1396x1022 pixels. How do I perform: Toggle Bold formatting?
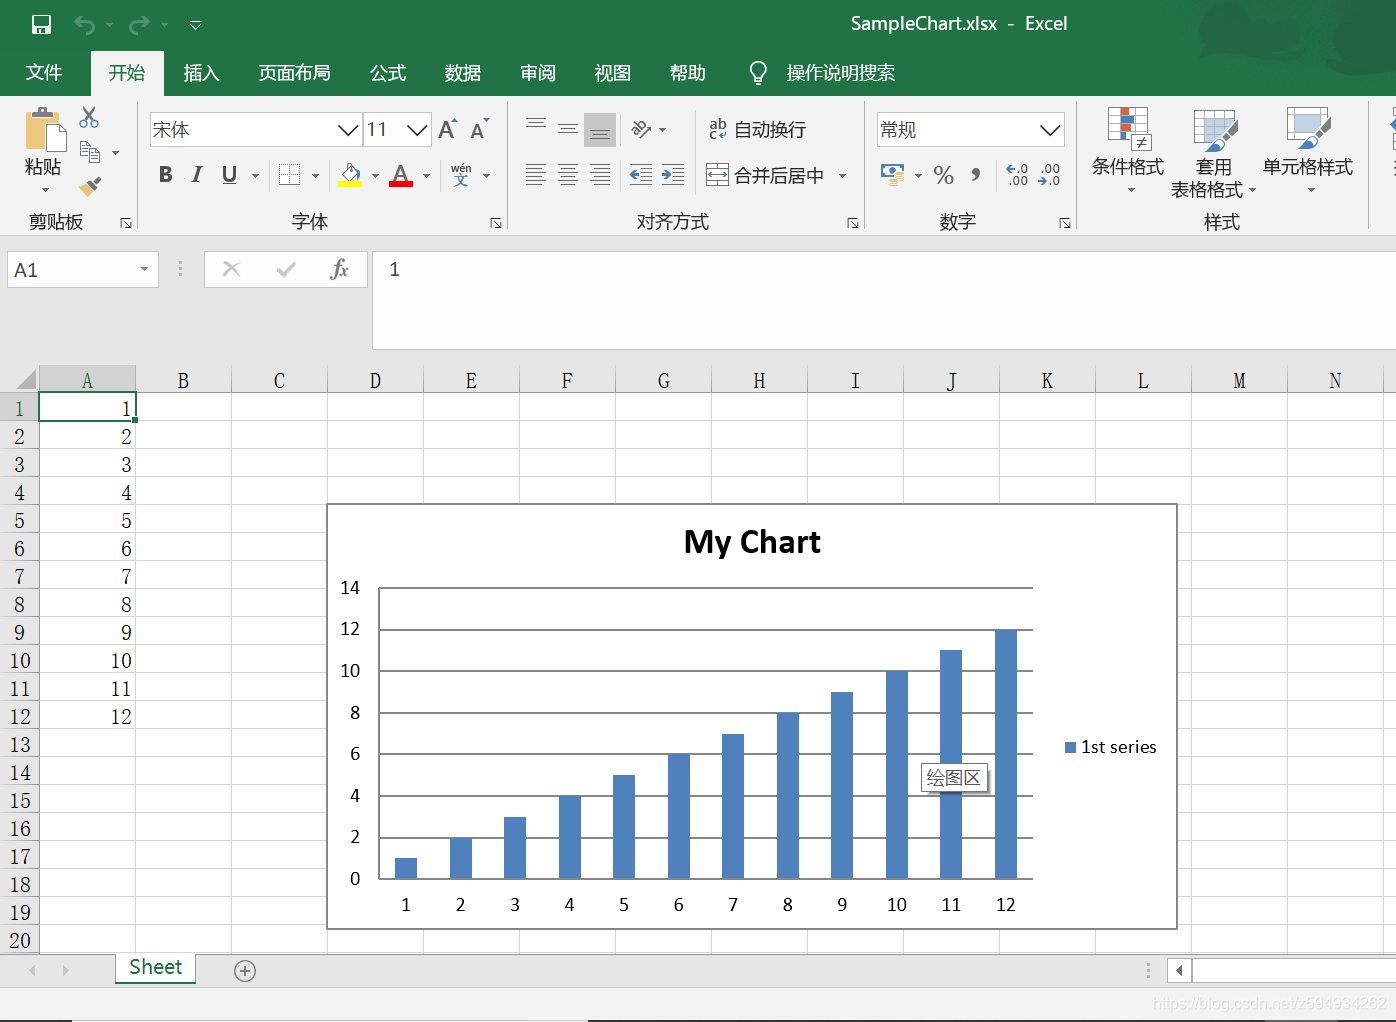(x=166, y=175)
